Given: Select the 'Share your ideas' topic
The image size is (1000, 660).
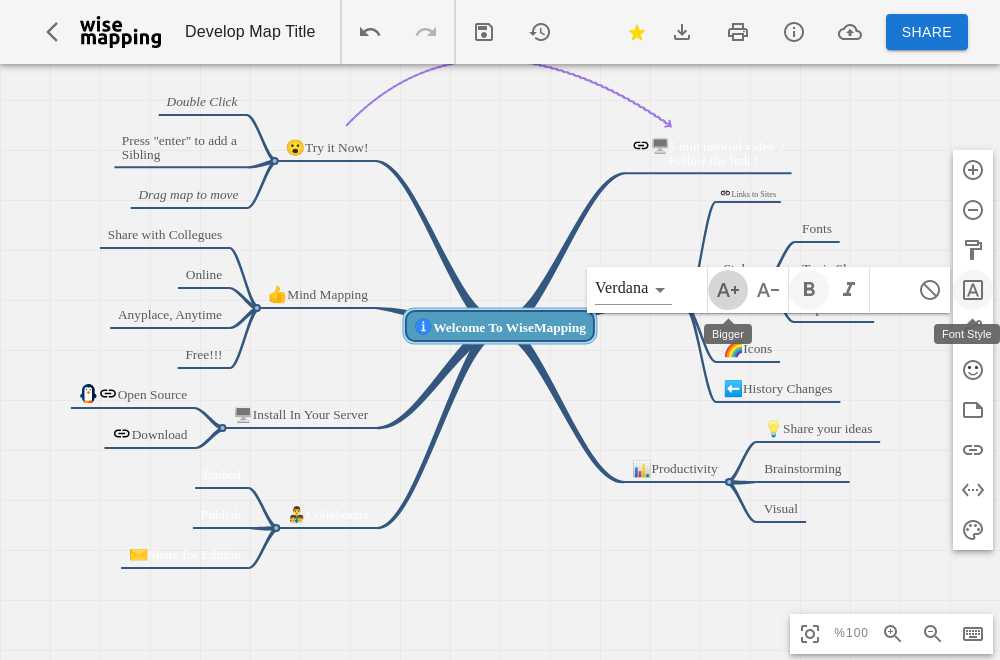Looking at the screenshot, I should [x=819, y=429].
